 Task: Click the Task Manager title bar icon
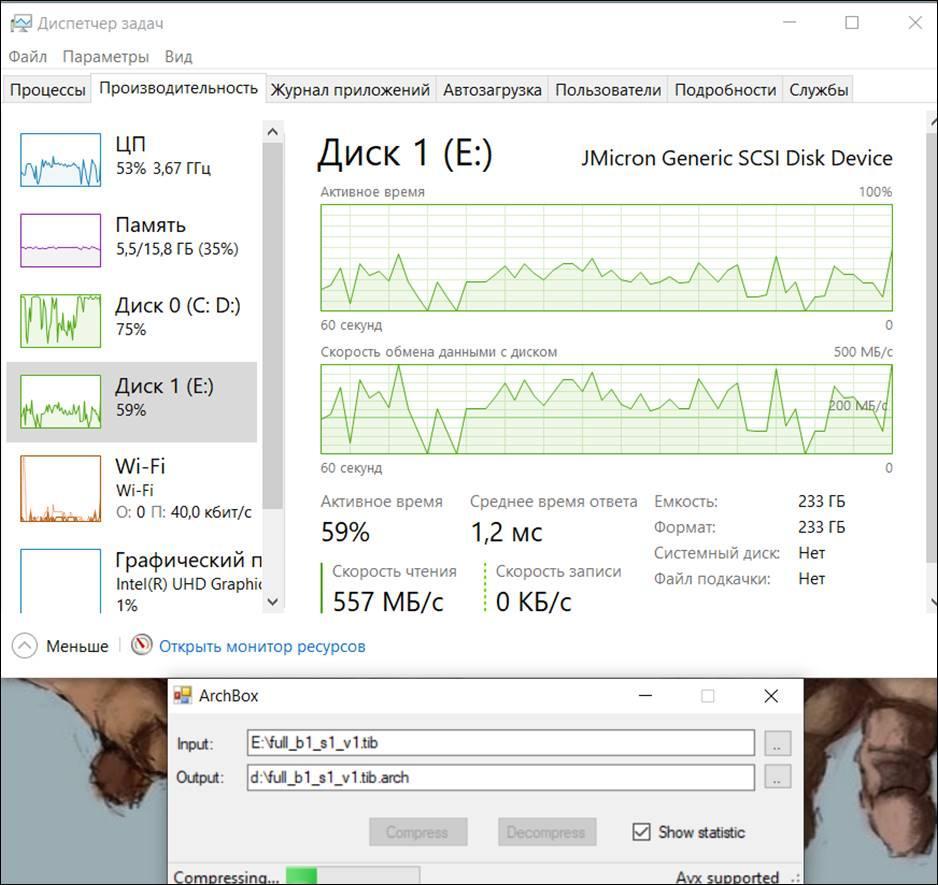(20, 22)
